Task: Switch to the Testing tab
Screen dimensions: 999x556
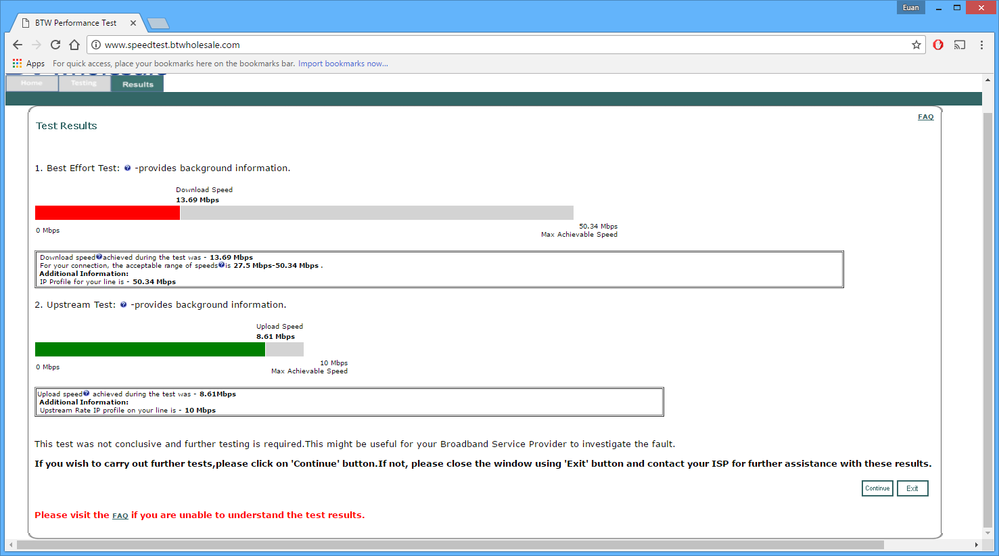Action: 83,83
